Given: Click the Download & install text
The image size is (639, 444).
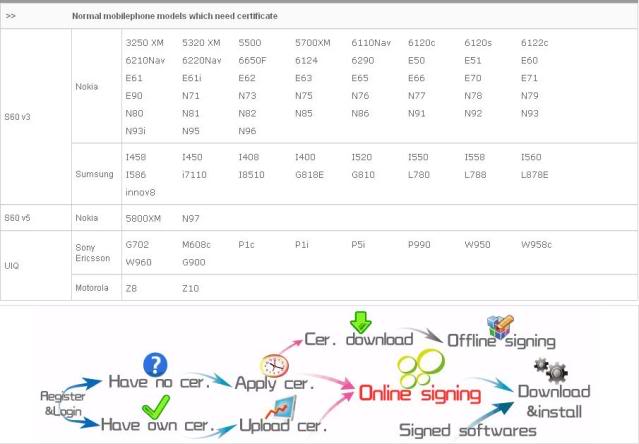Looking at the screenshot, I should [553, 400].
